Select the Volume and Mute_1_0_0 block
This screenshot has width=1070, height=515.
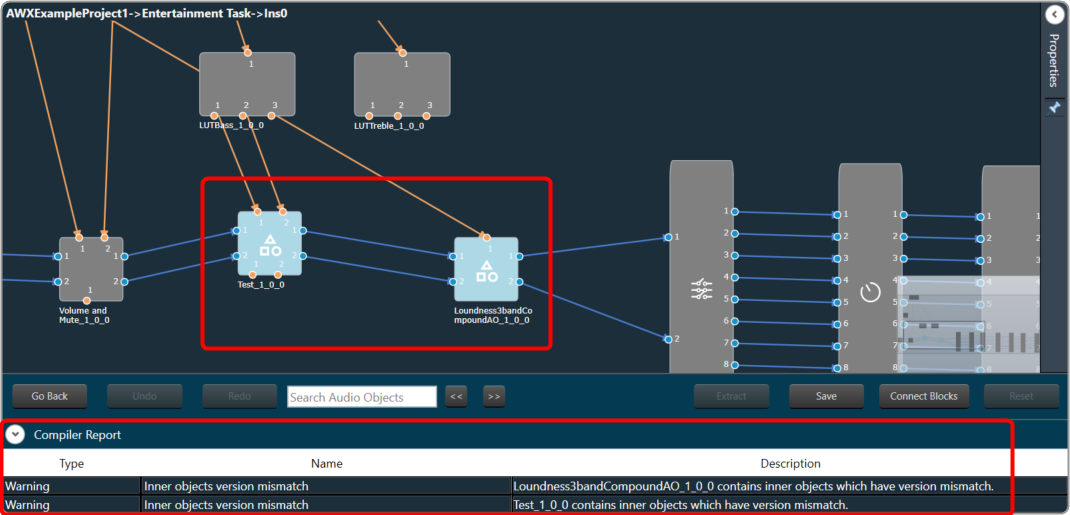91,269
